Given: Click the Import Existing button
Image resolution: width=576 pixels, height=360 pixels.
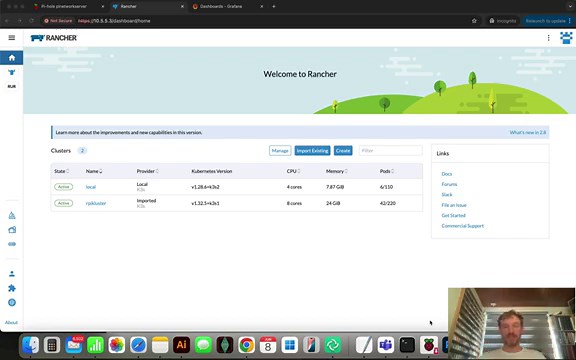Looking at the screenshot, I should tap(312, 151).
